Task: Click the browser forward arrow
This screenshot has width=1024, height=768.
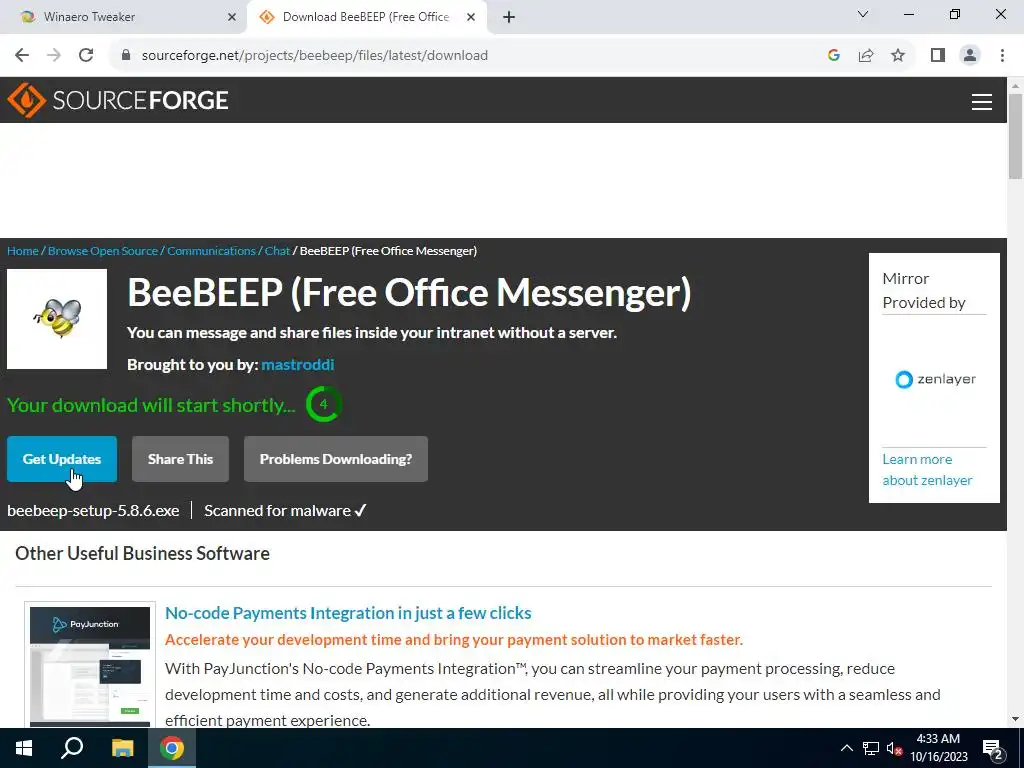Action: [54, 55]
